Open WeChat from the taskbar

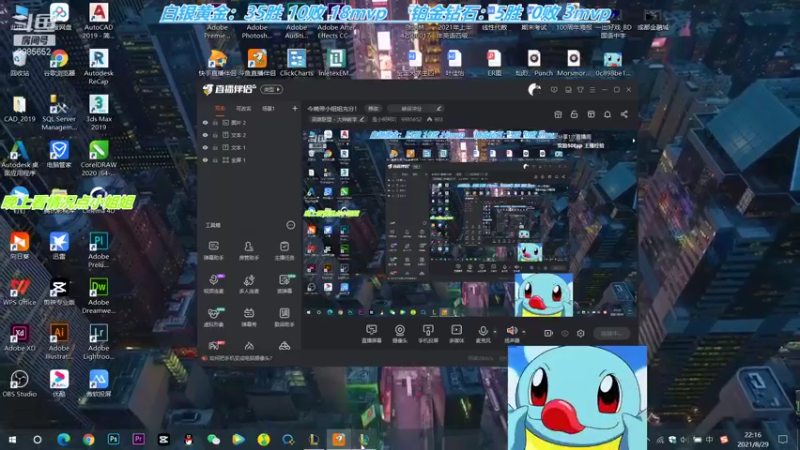coord(213,439)
